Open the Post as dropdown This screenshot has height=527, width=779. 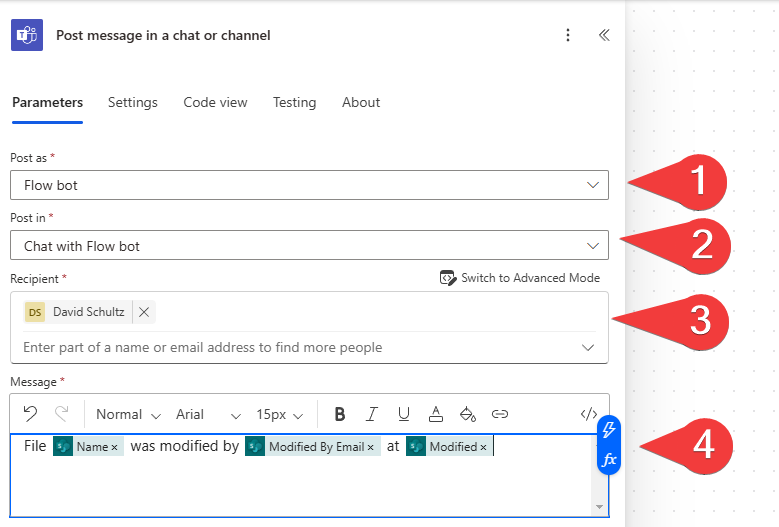pos(310,185)
